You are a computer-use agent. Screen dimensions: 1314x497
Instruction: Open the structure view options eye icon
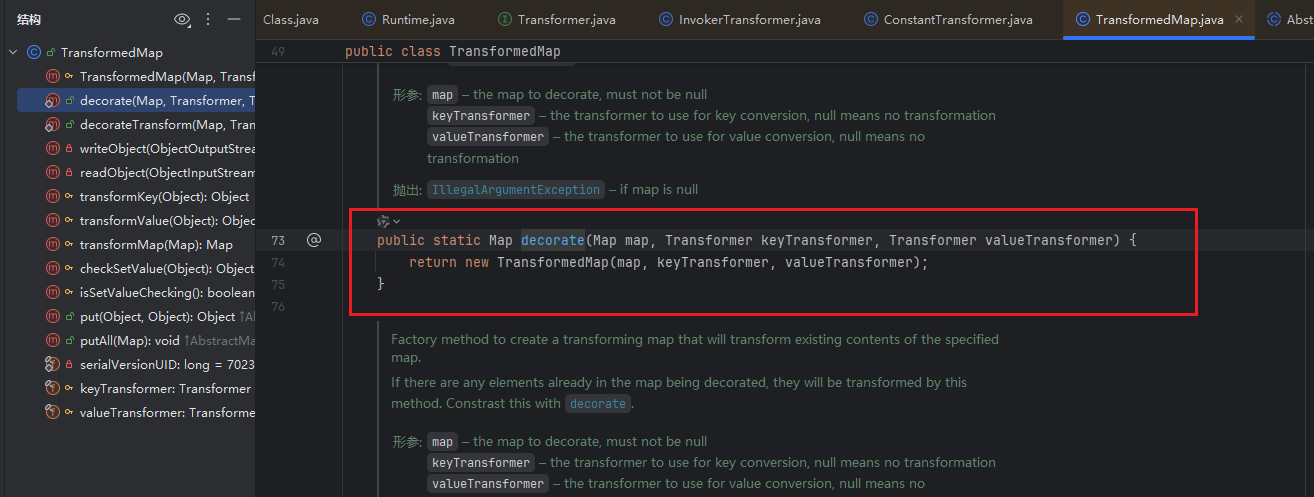[x=181, y=19]
